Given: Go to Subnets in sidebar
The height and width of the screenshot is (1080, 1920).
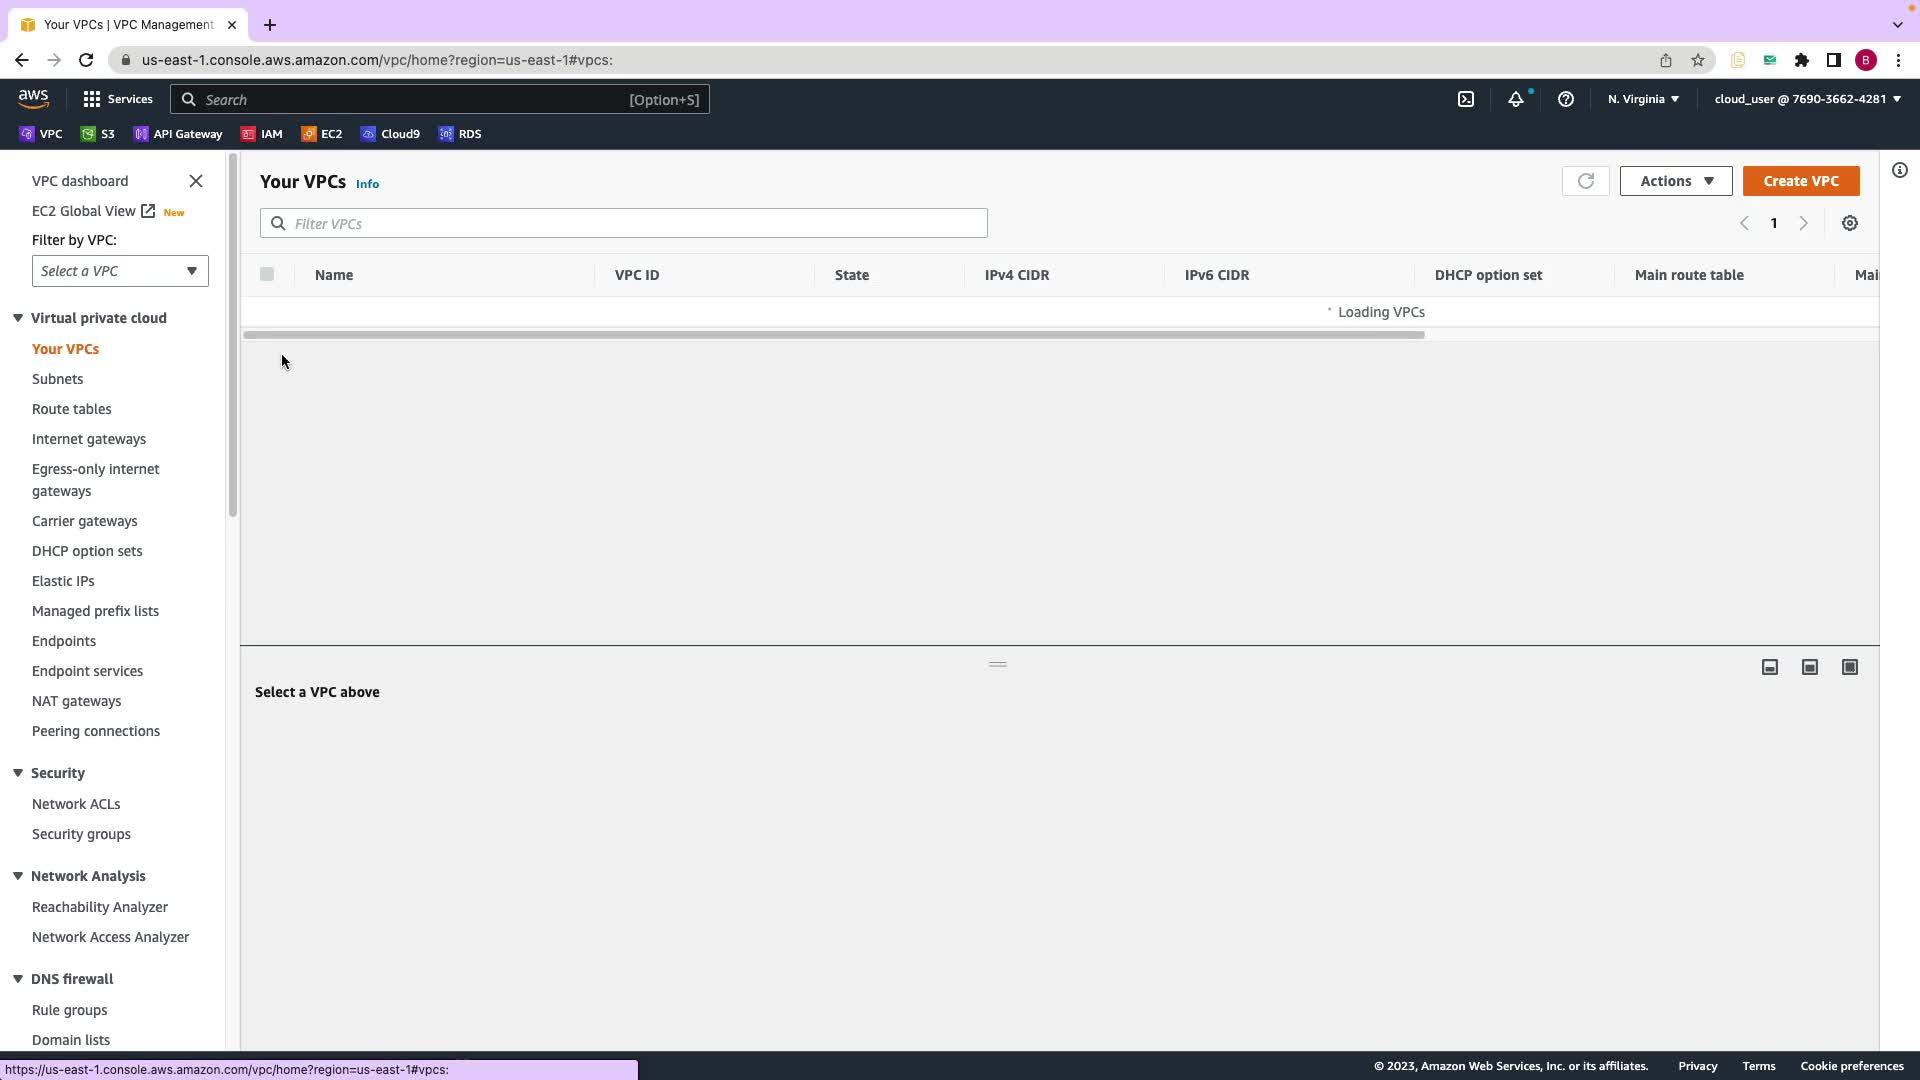Looking at the screenshot, I should [x=57, y=379].
